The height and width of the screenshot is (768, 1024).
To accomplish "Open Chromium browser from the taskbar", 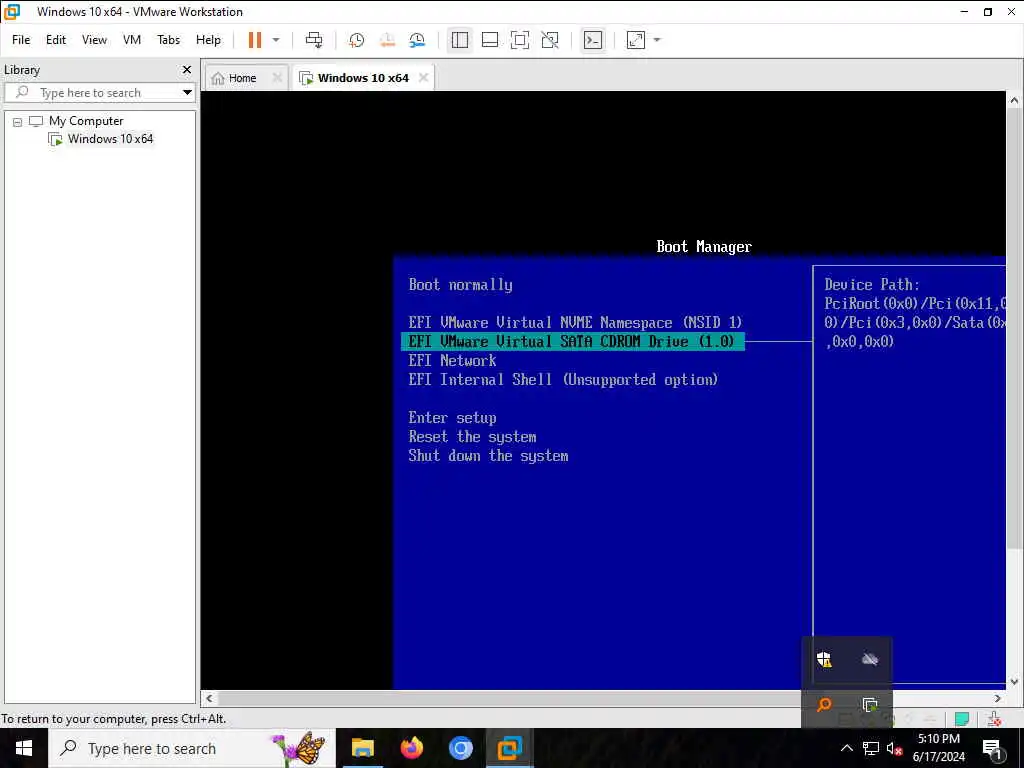I will coord(460,748).
